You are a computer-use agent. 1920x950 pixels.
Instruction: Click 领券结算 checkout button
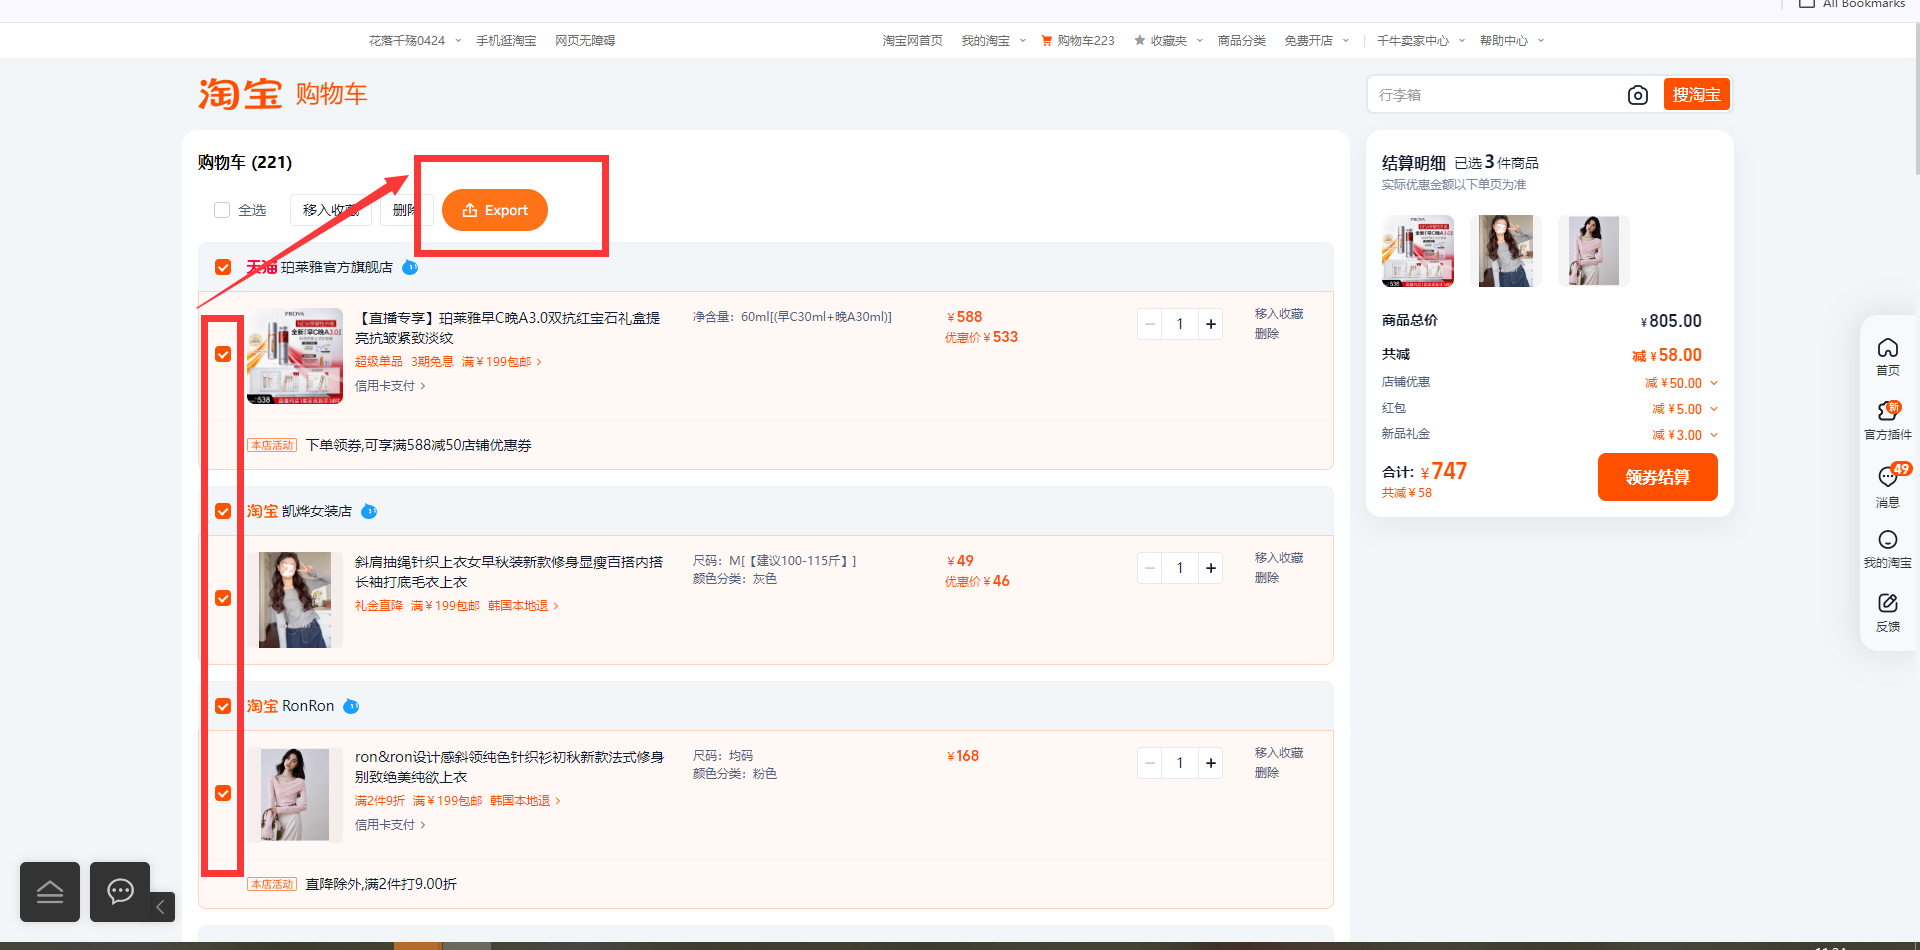[x=1657, y=477]
